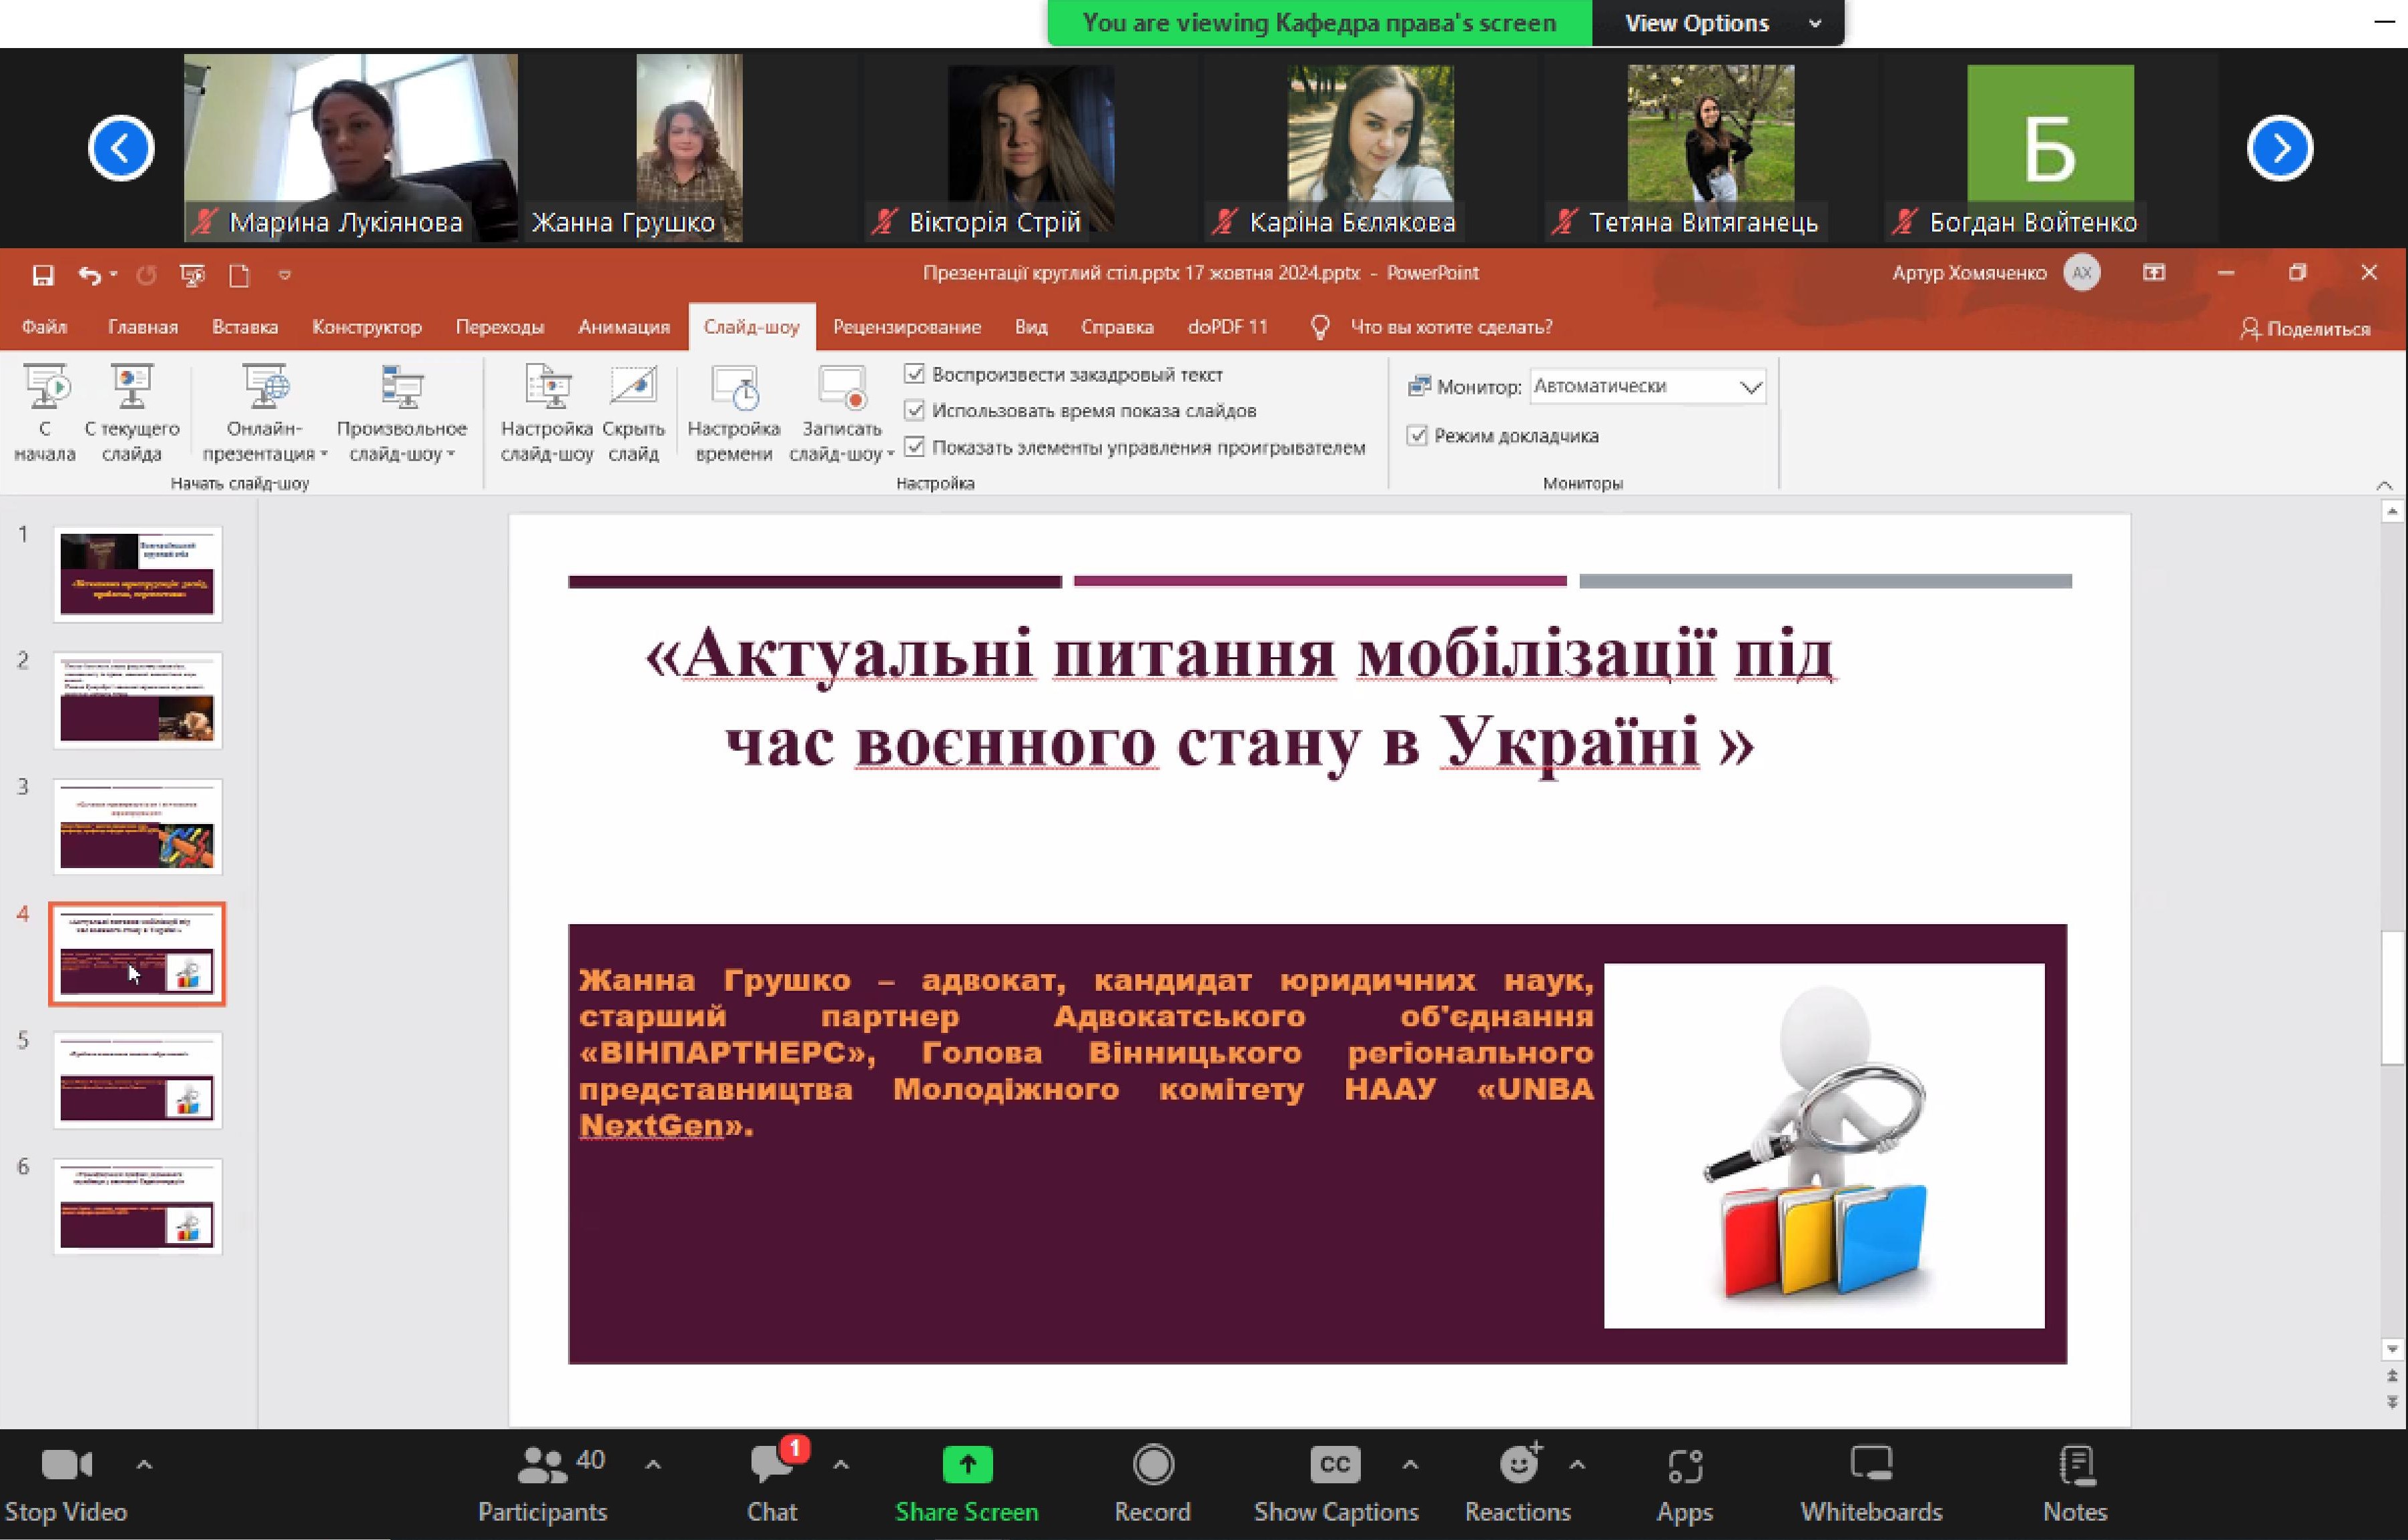Switch to the Анимация ribbon tab
The image size is (2408, 1540).
(623, 327)
